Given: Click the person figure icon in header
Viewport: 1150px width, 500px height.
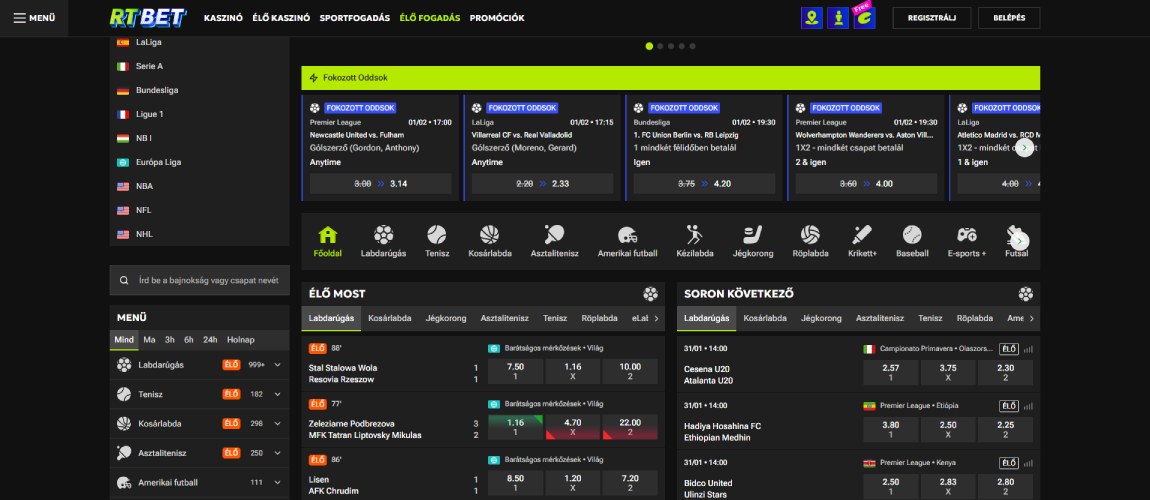Looking at the screenshot, I should [x=838, y=18].
